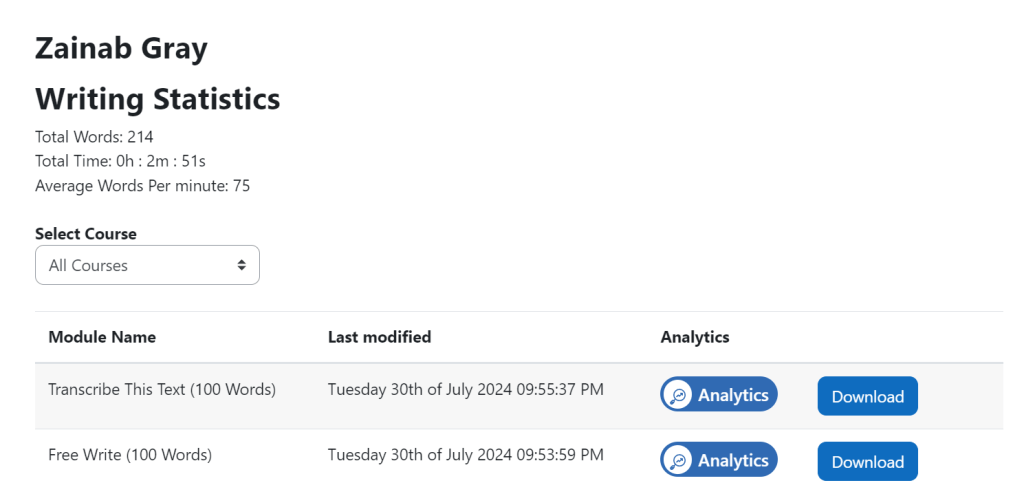This screenshot has height=494, width=1024.
Task: Click the Module Name column header
Action: 102,337
